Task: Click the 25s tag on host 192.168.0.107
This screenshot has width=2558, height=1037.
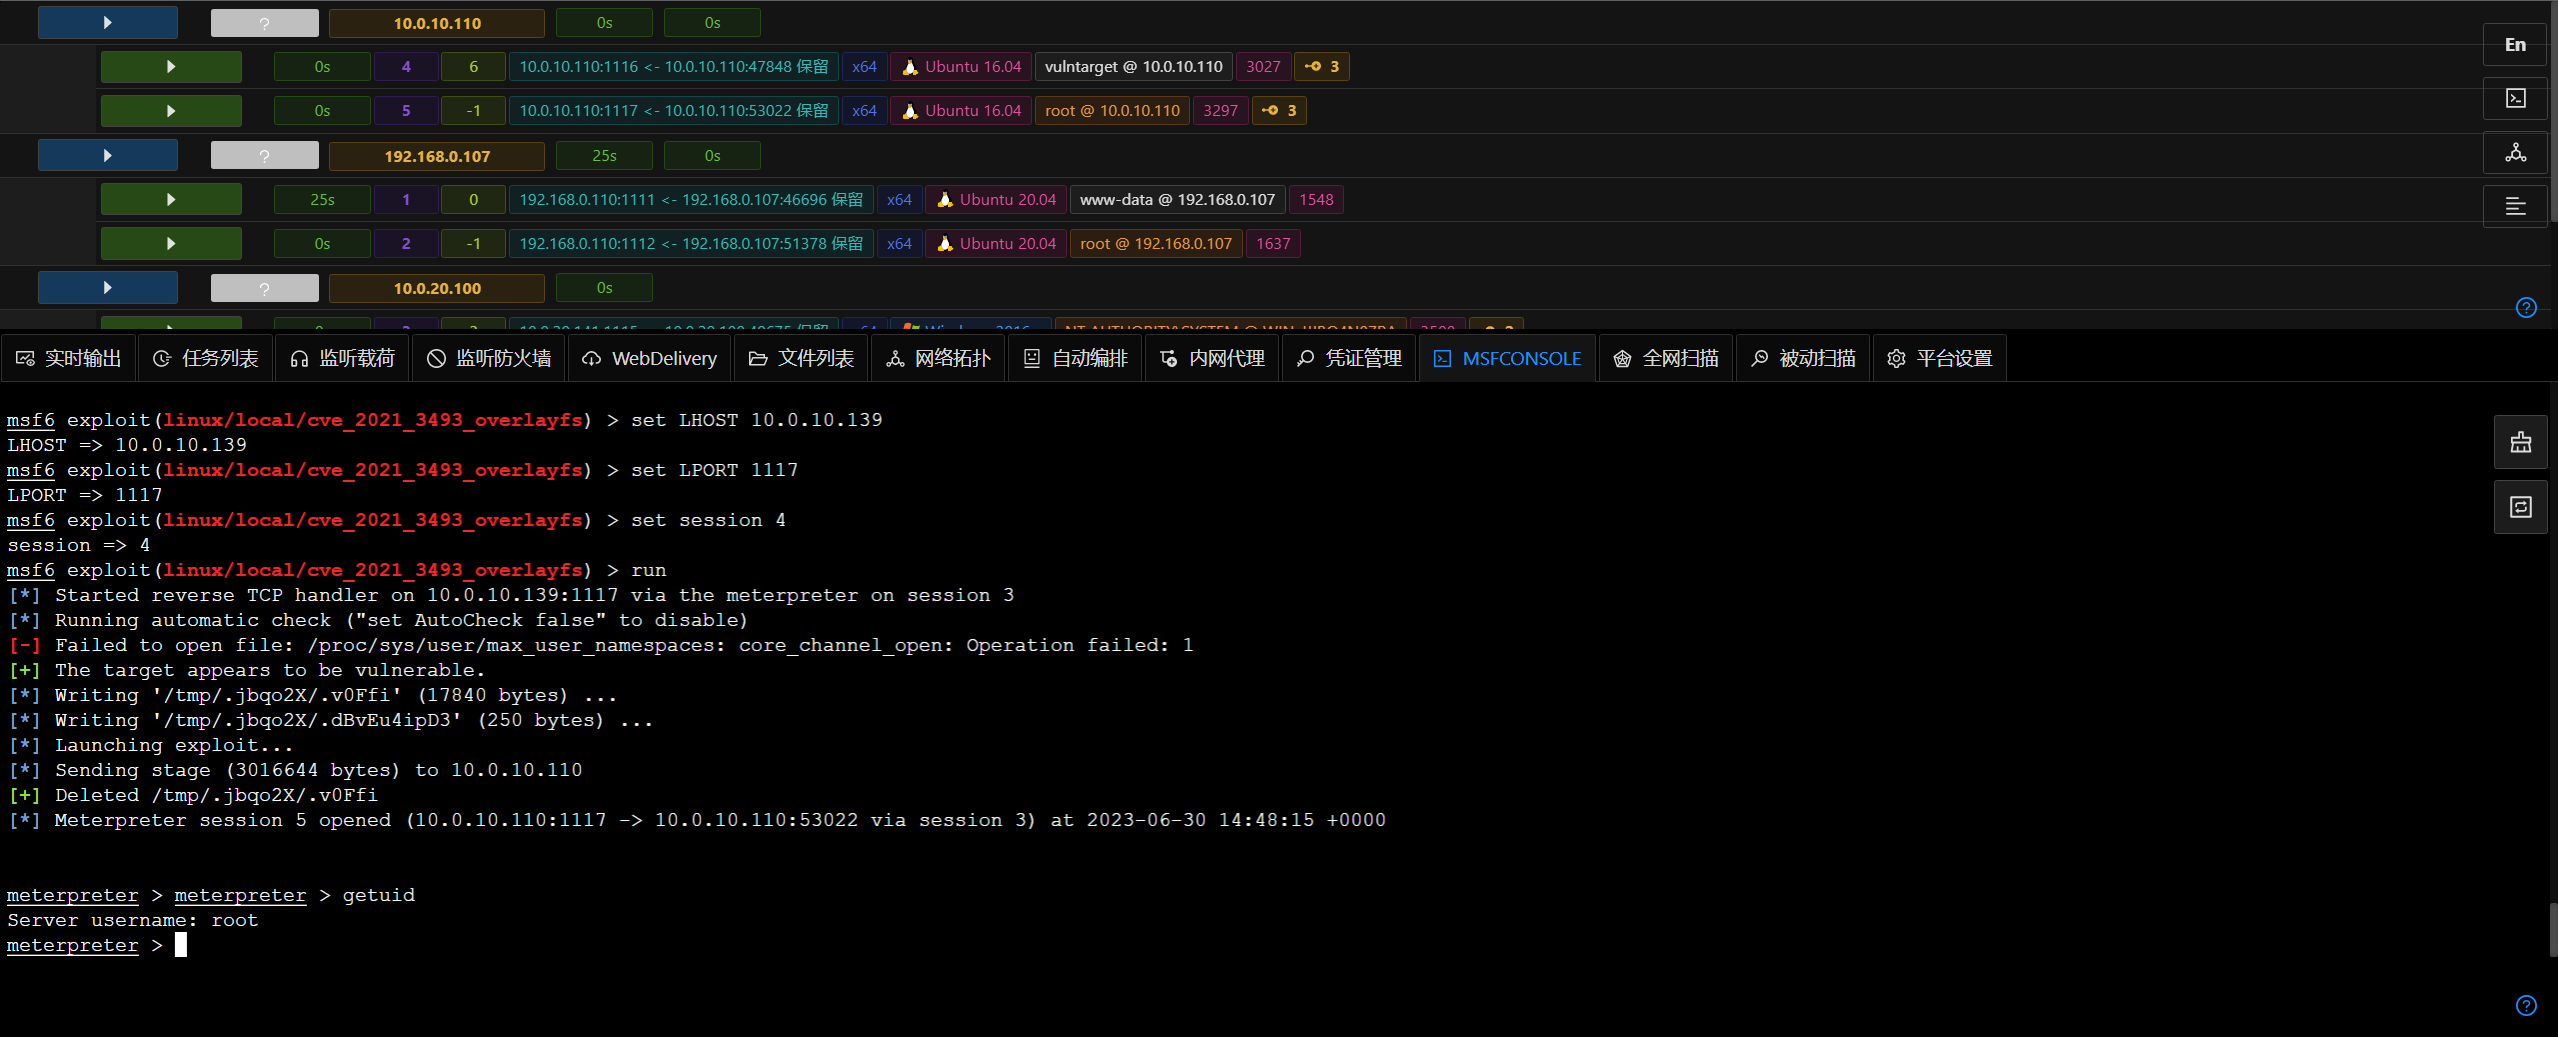Action: coord(604,156)
